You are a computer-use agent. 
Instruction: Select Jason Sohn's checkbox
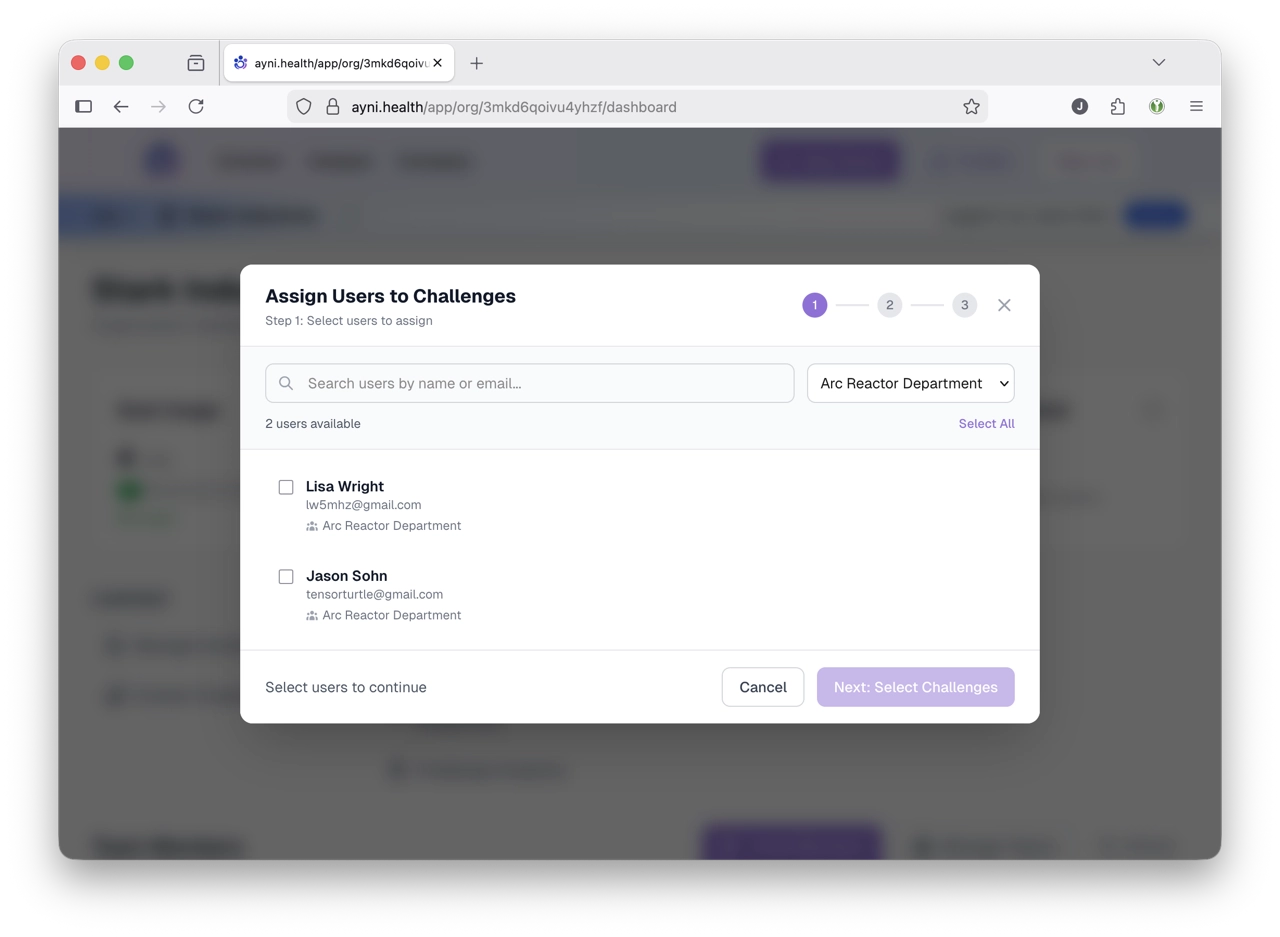point(286,576)
